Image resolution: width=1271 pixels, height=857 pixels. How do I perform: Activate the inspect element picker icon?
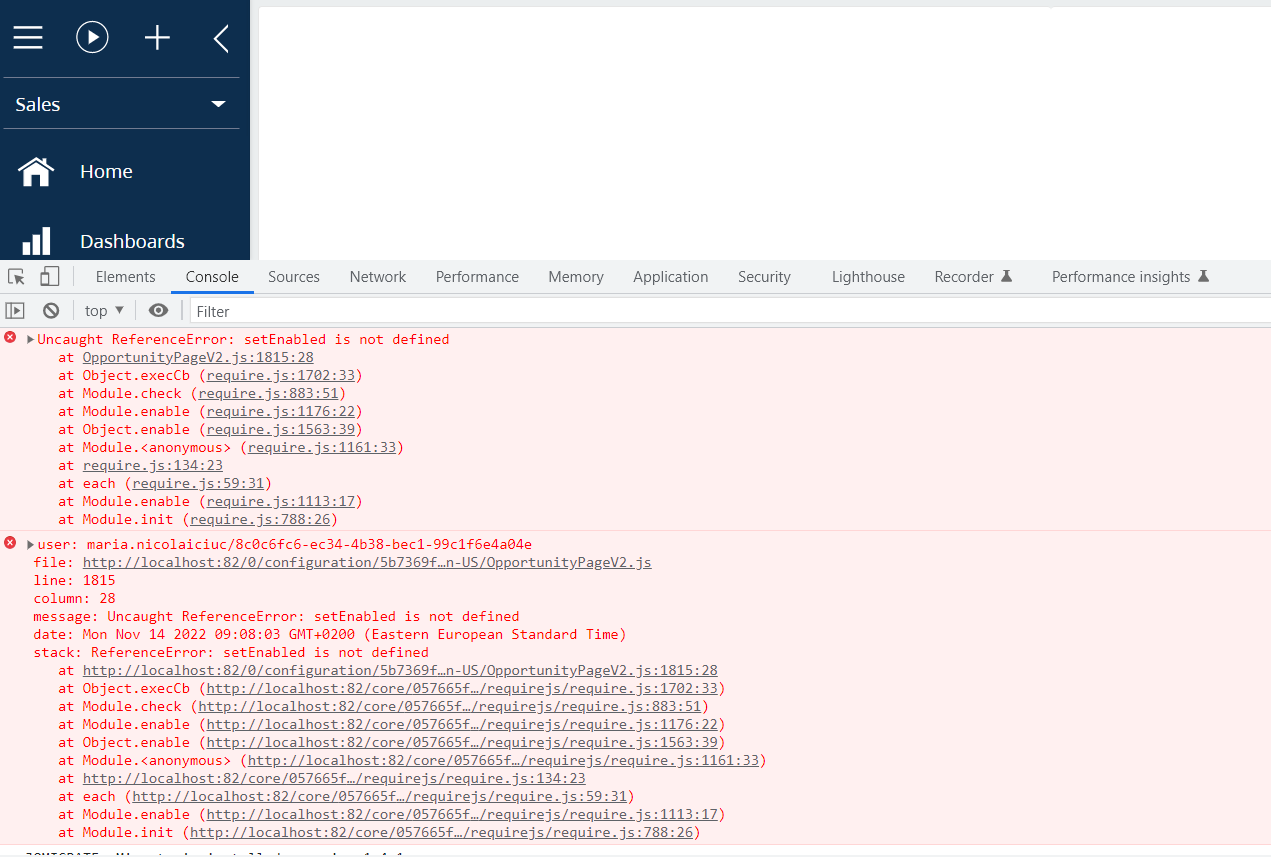[x=16, y=277]
